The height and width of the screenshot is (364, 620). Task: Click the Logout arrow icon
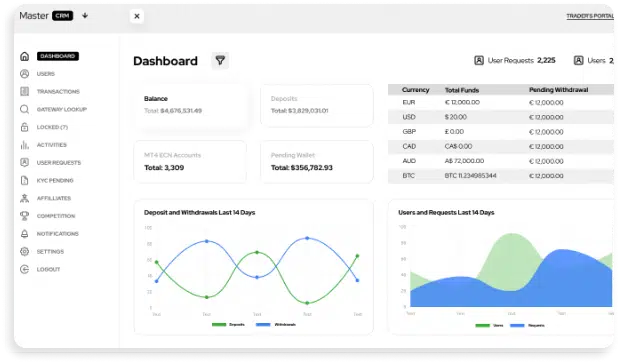[25, 269]
